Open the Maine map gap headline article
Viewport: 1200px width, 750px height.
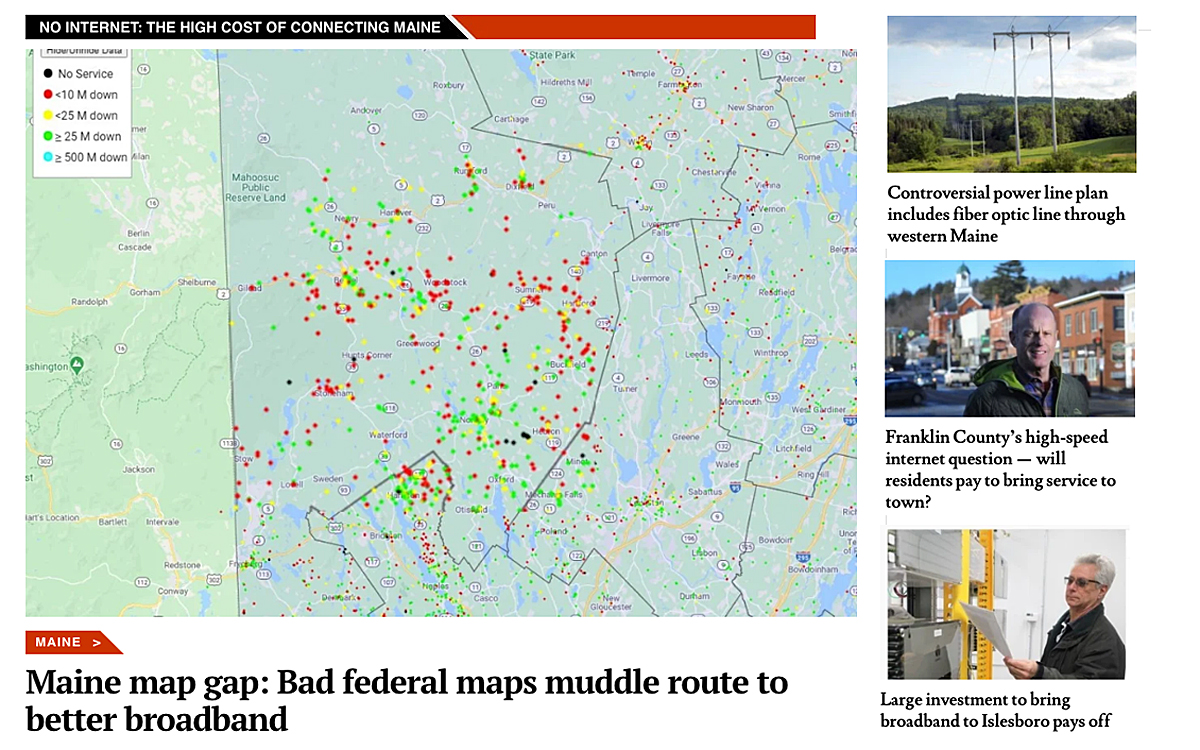406,700
